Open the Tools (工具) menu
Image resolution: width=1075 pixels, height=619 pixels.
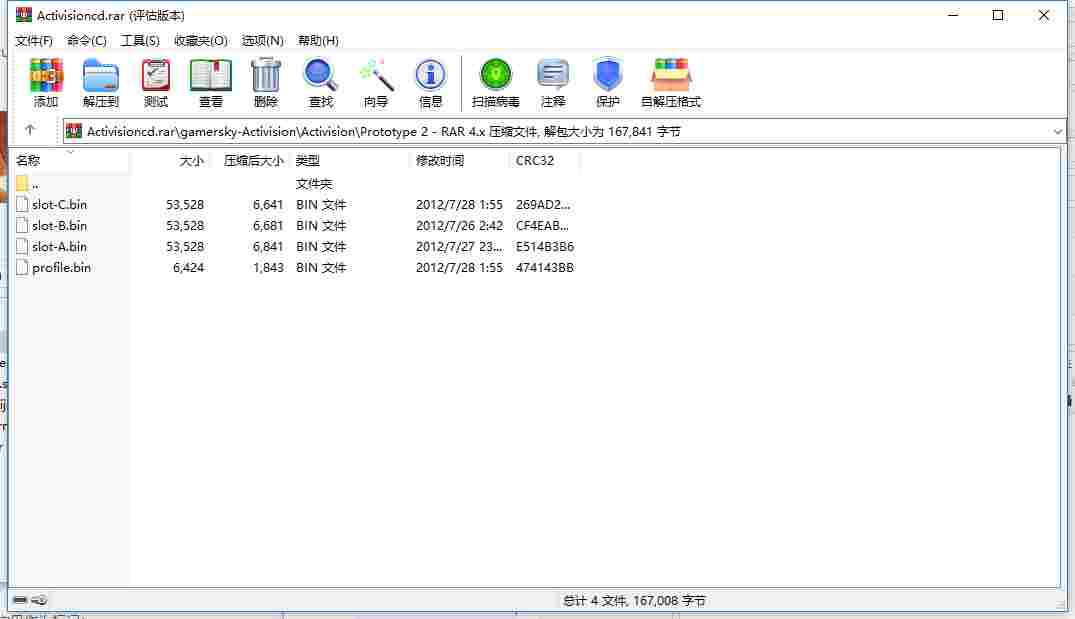point(140,40)
